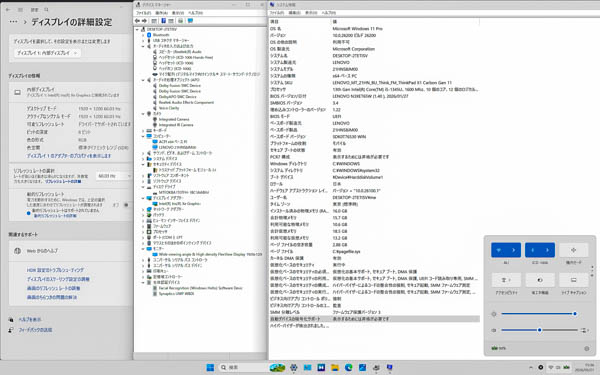This screenshot has width=600, height=375.
Task: Open the Settings gear icon on taskbar
Action: 294,367
